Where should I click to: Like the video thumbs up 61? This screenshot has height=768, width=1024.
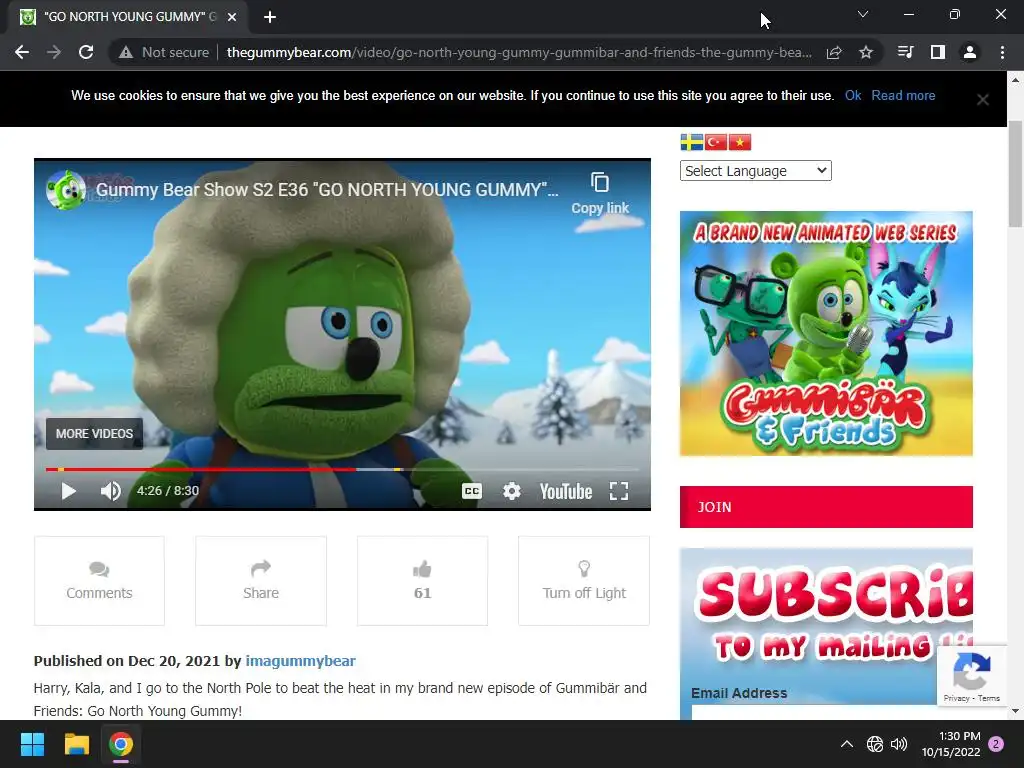click(x=422, y=581)
